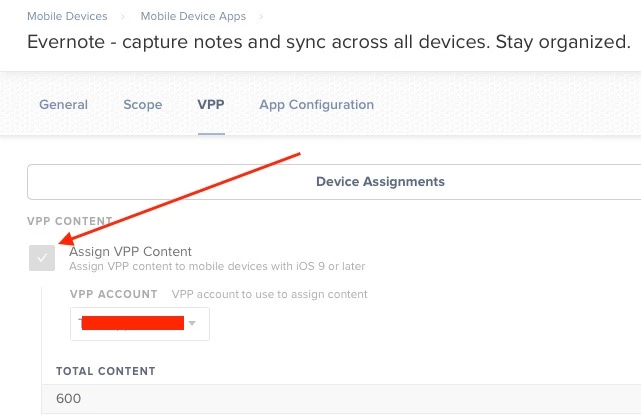
Task: Click the Device Assignments button
Action: [x=380, y=182]
